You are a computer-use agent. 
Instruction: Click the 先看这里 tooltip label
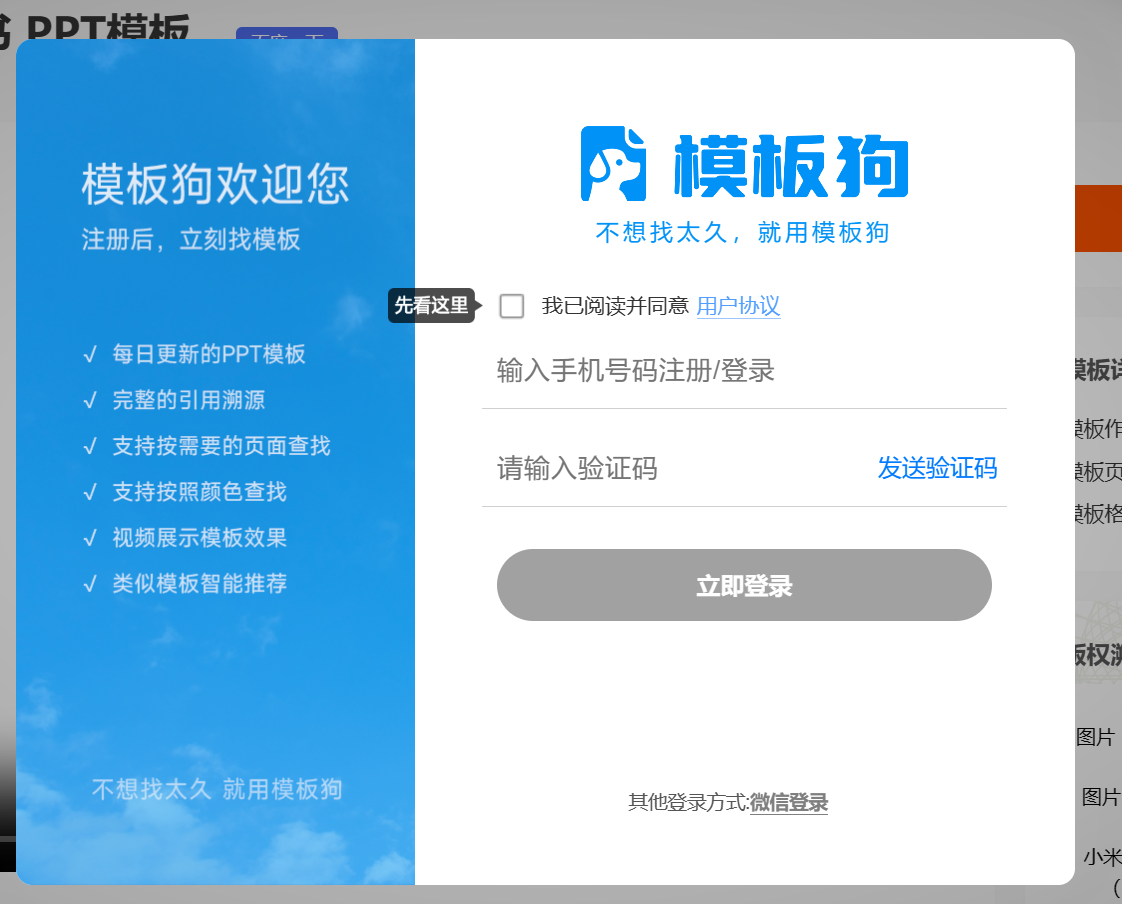(433, 306)
